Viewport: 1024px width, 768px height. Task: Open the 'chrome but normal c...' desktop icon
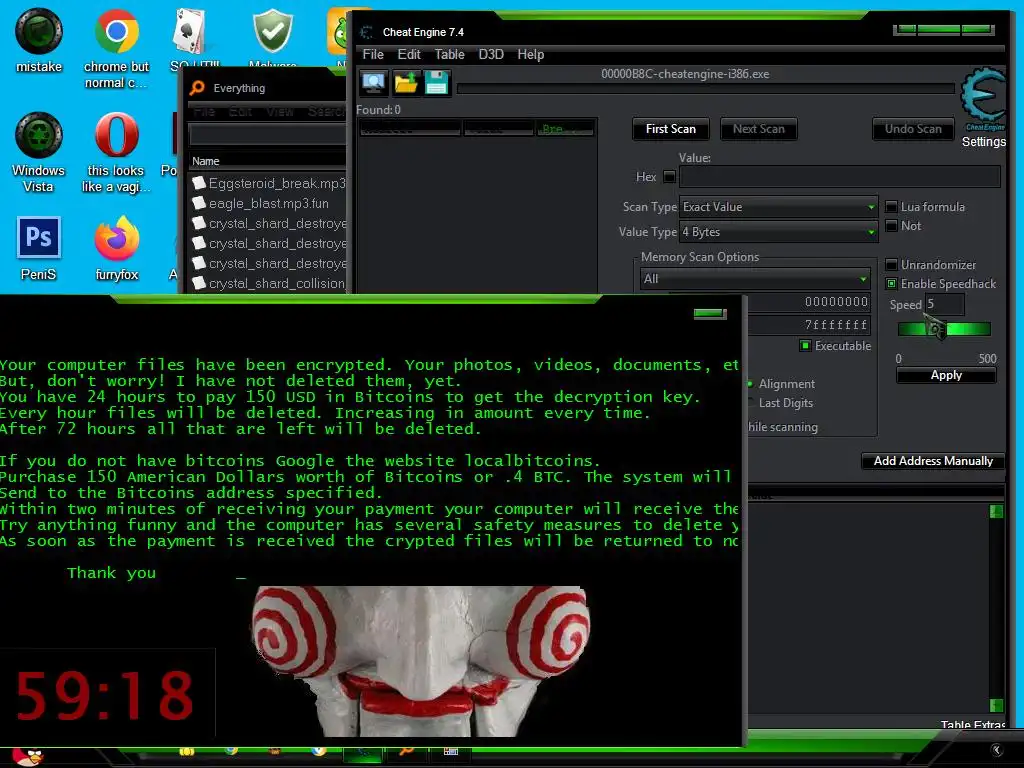116,49
